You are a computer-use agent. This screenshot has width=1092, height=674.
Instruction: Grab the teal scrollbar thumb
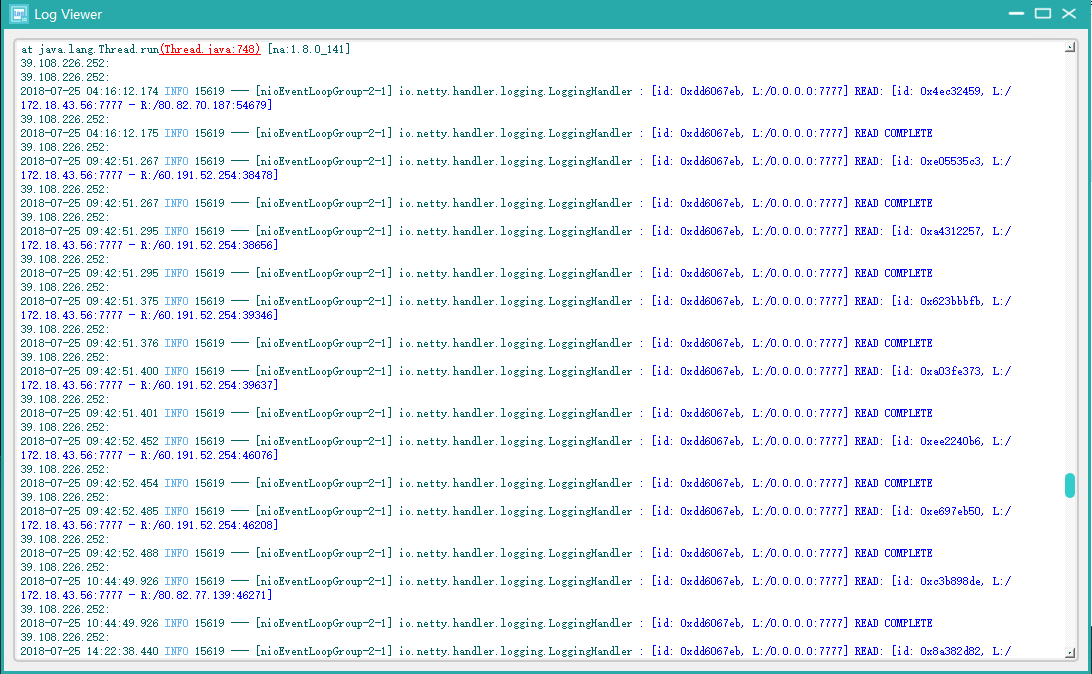point(1068,484)
